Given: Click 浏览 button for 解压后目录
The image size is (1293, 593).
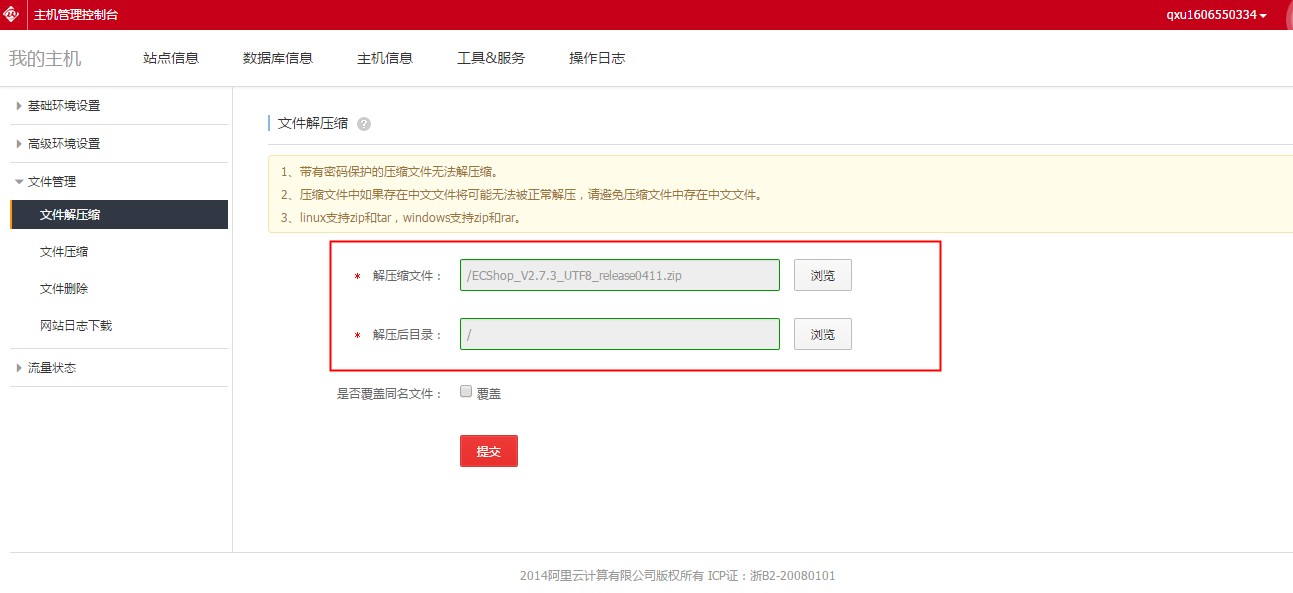Looking at the screenshot, I should (x=823, y=335).
